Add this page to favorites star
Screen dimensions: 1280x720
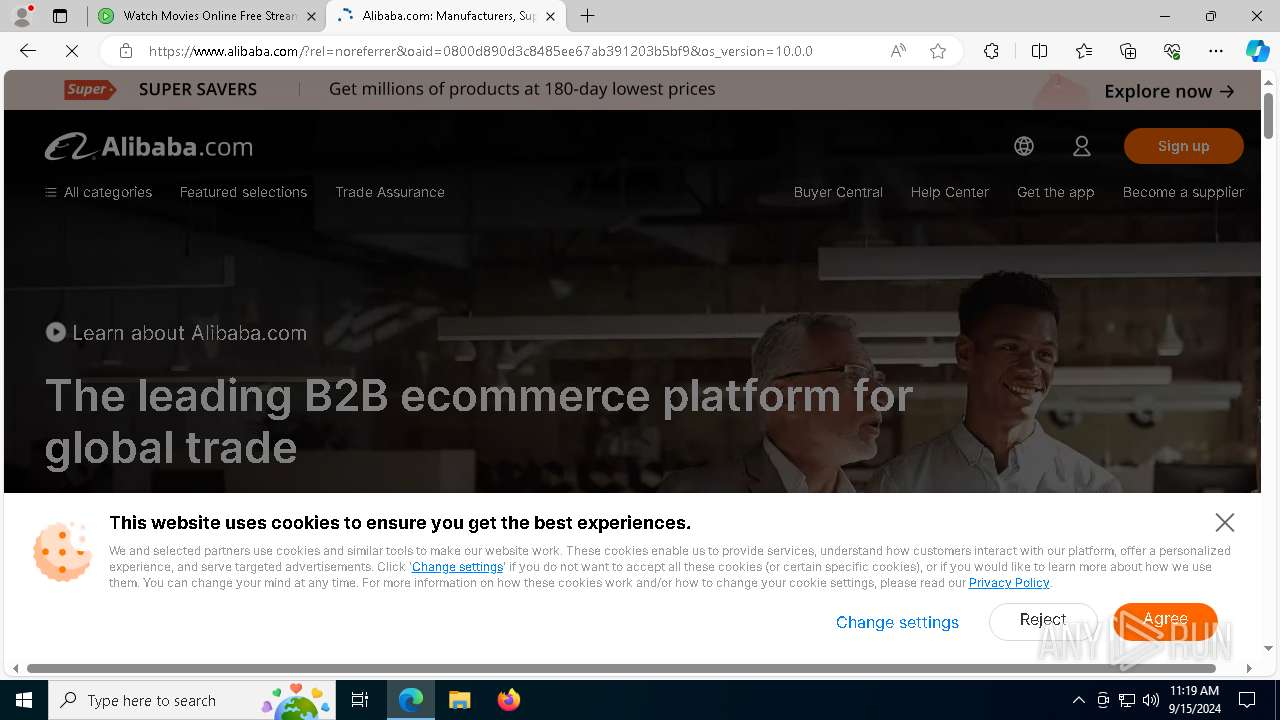click(938, 51)
